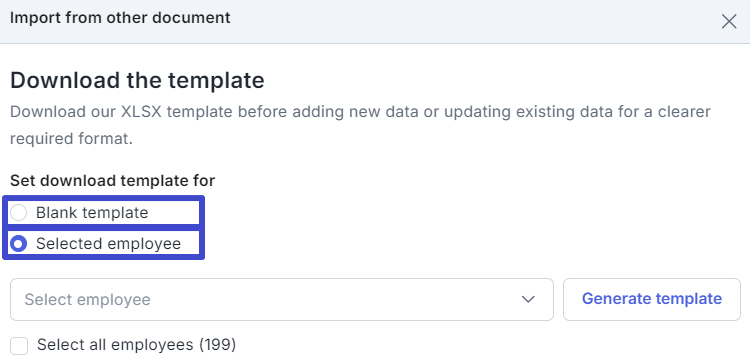
Task: Click the Select all employees (199) label
Action: coord(136,344)
